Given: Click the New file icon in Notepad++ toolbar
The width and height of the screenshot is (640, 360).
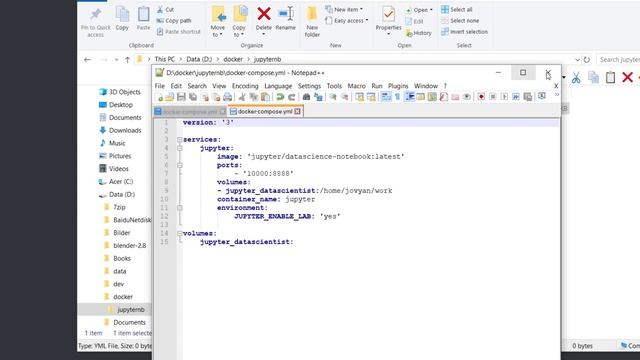Looking at the screenshot, I should pos(159,97).
